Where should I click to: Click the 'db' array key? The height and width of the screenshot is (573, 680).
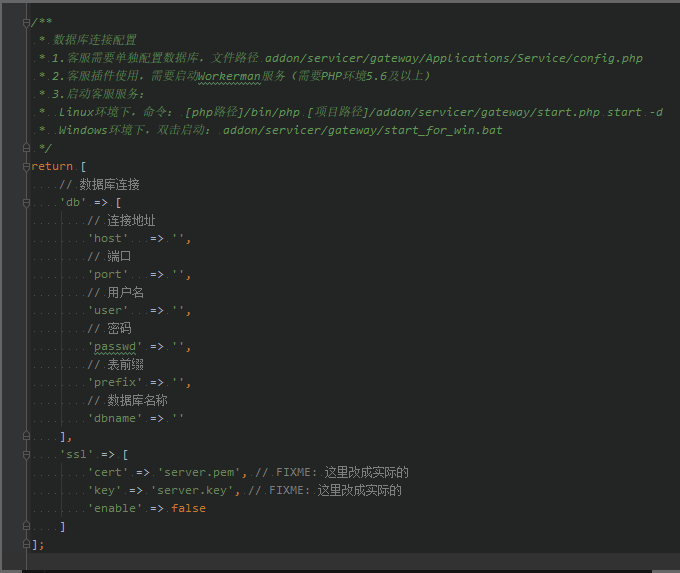[x=73, y=203]
